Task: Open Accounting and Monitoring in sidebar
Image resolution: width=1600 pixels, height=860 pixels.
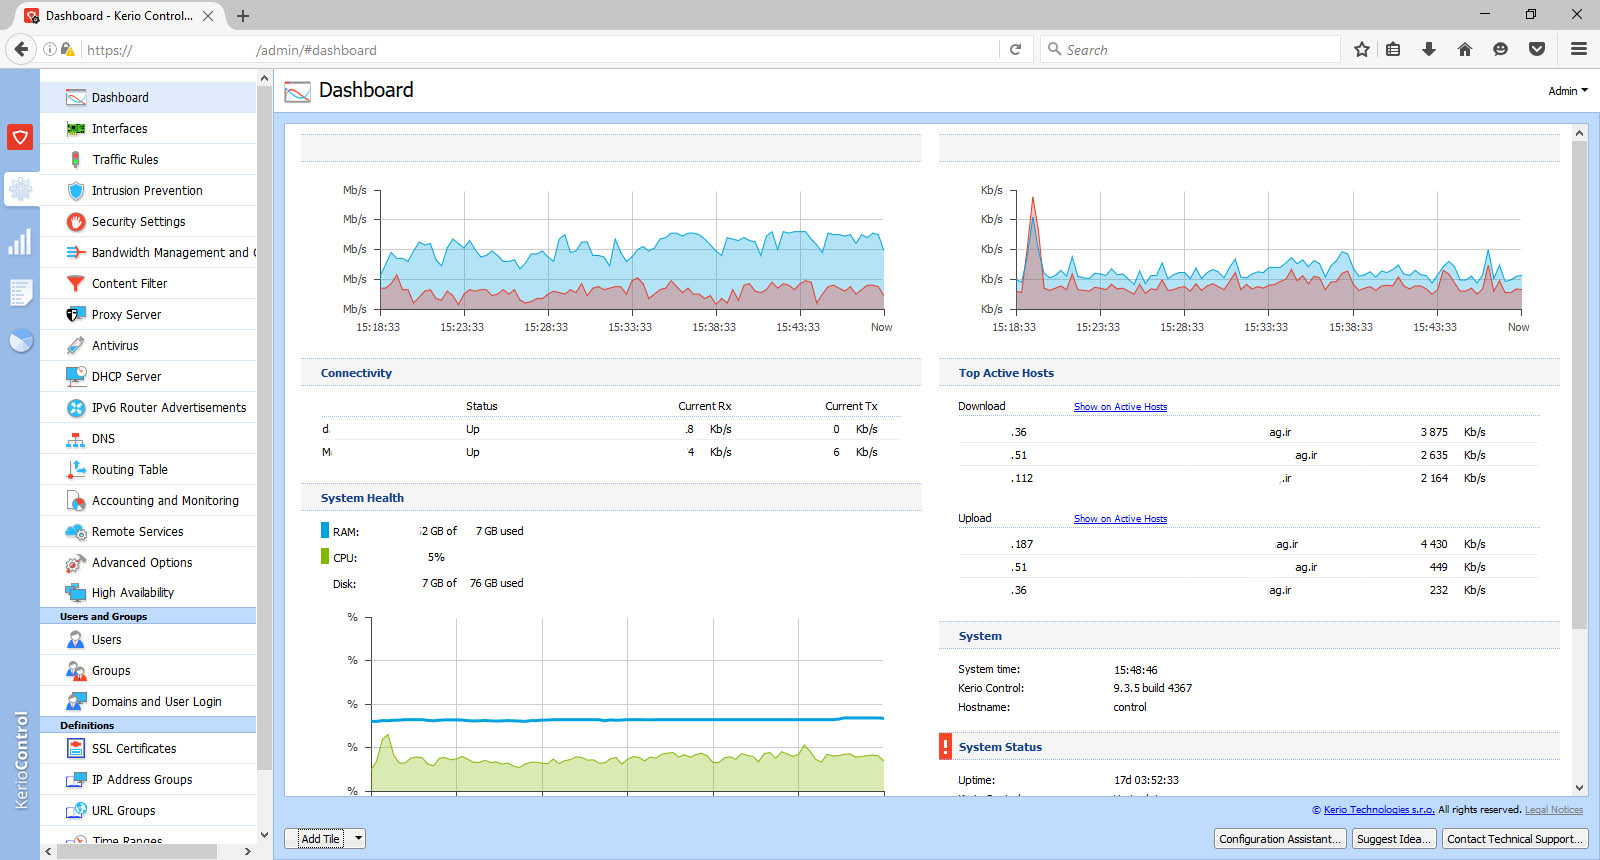Action: click(148, 500)
